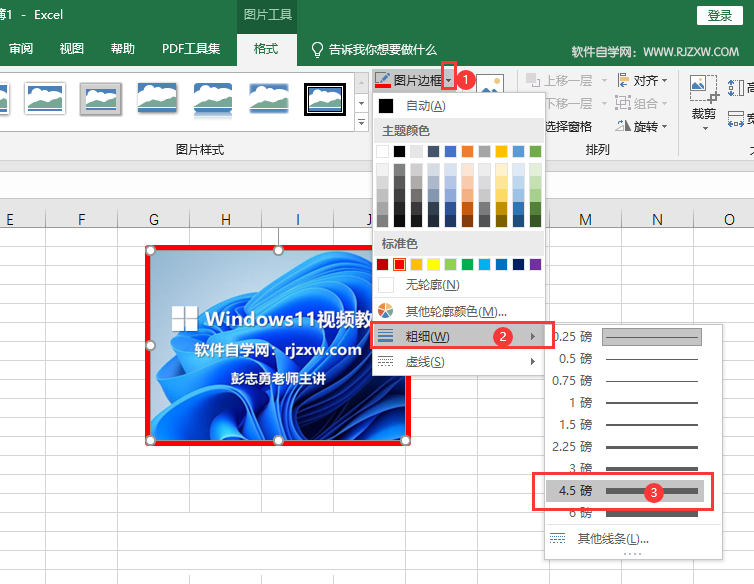This screenshot has width=754, height=584.
Task: Open 其他轮廓颜色(M) more outline colors
Action: (459, 311)
